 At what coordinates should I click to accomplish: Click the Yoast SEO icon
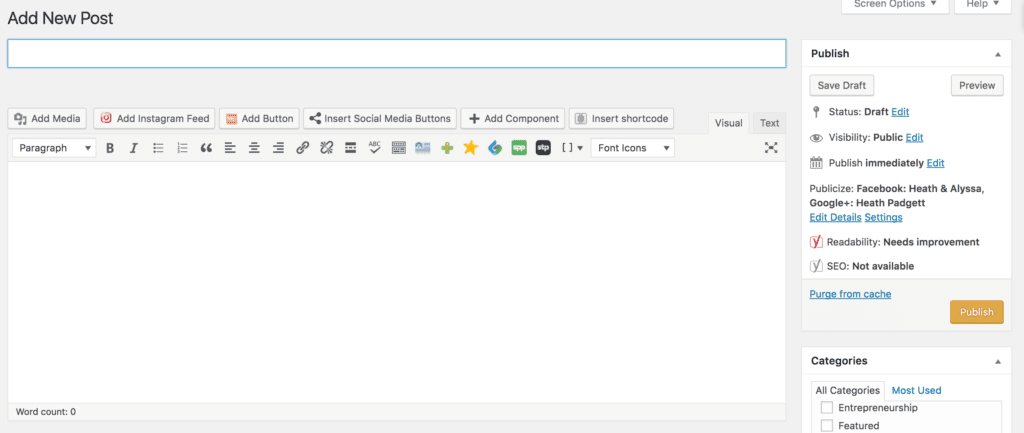(x=816, y=266)
